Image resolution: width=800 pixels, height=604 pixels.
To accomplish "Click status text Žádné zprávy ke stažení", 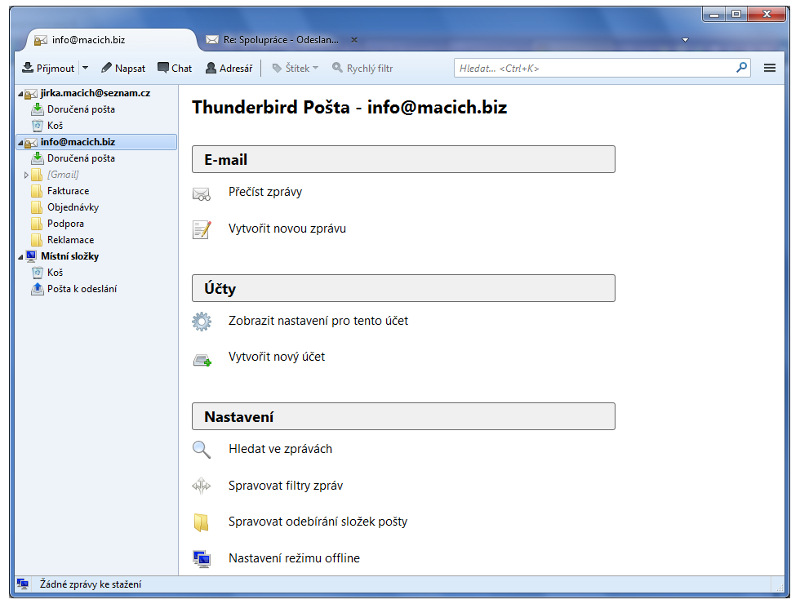I will click(91, 584).
